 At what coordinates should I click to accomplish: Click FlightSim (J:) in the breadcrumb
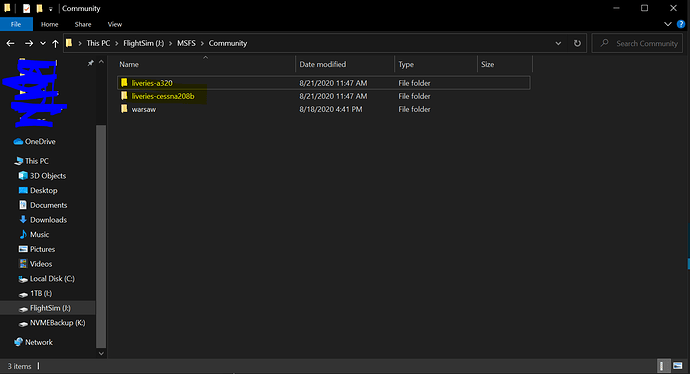[143, 43]
